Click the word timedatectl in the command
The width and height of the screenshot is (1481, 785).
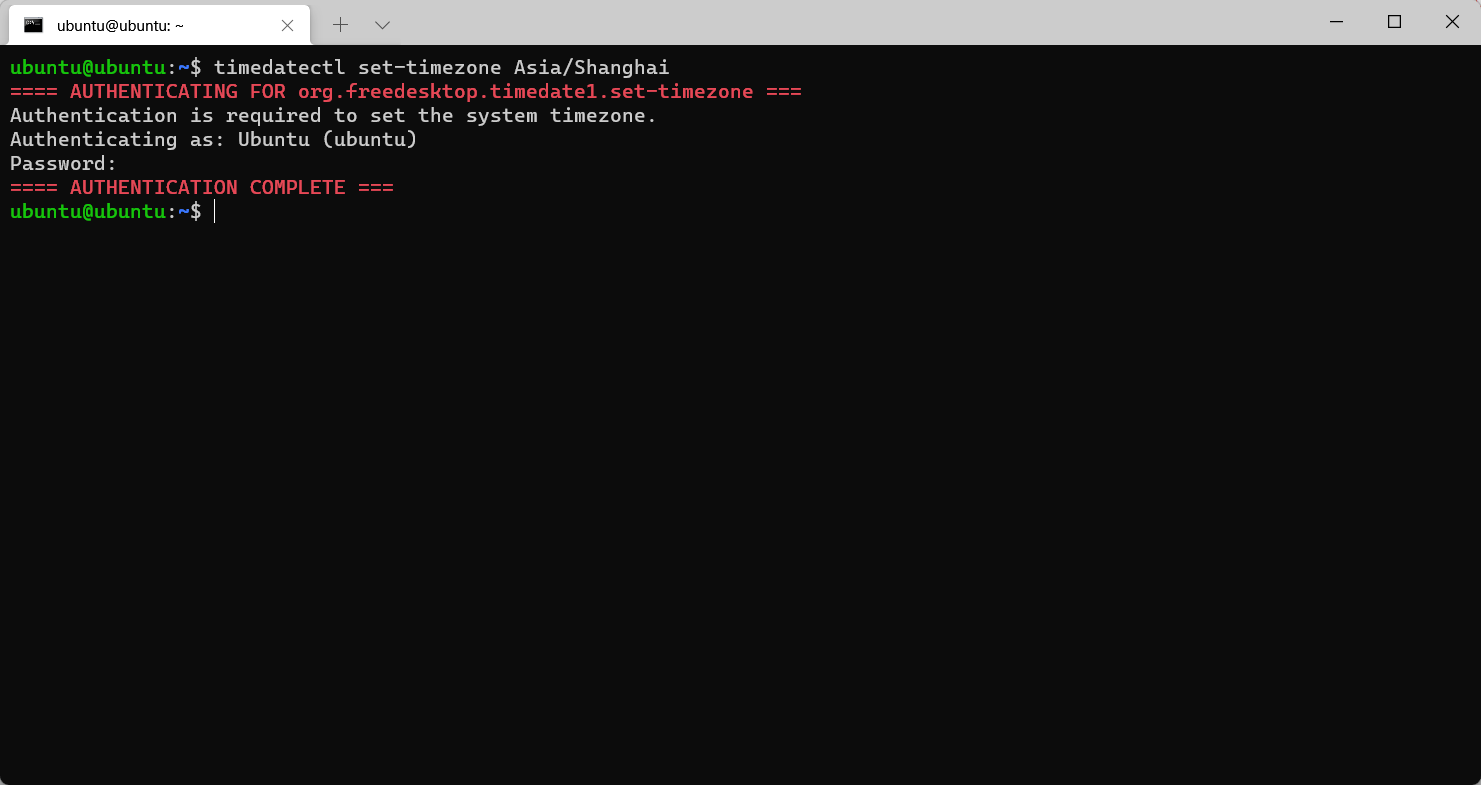(279, 67)
